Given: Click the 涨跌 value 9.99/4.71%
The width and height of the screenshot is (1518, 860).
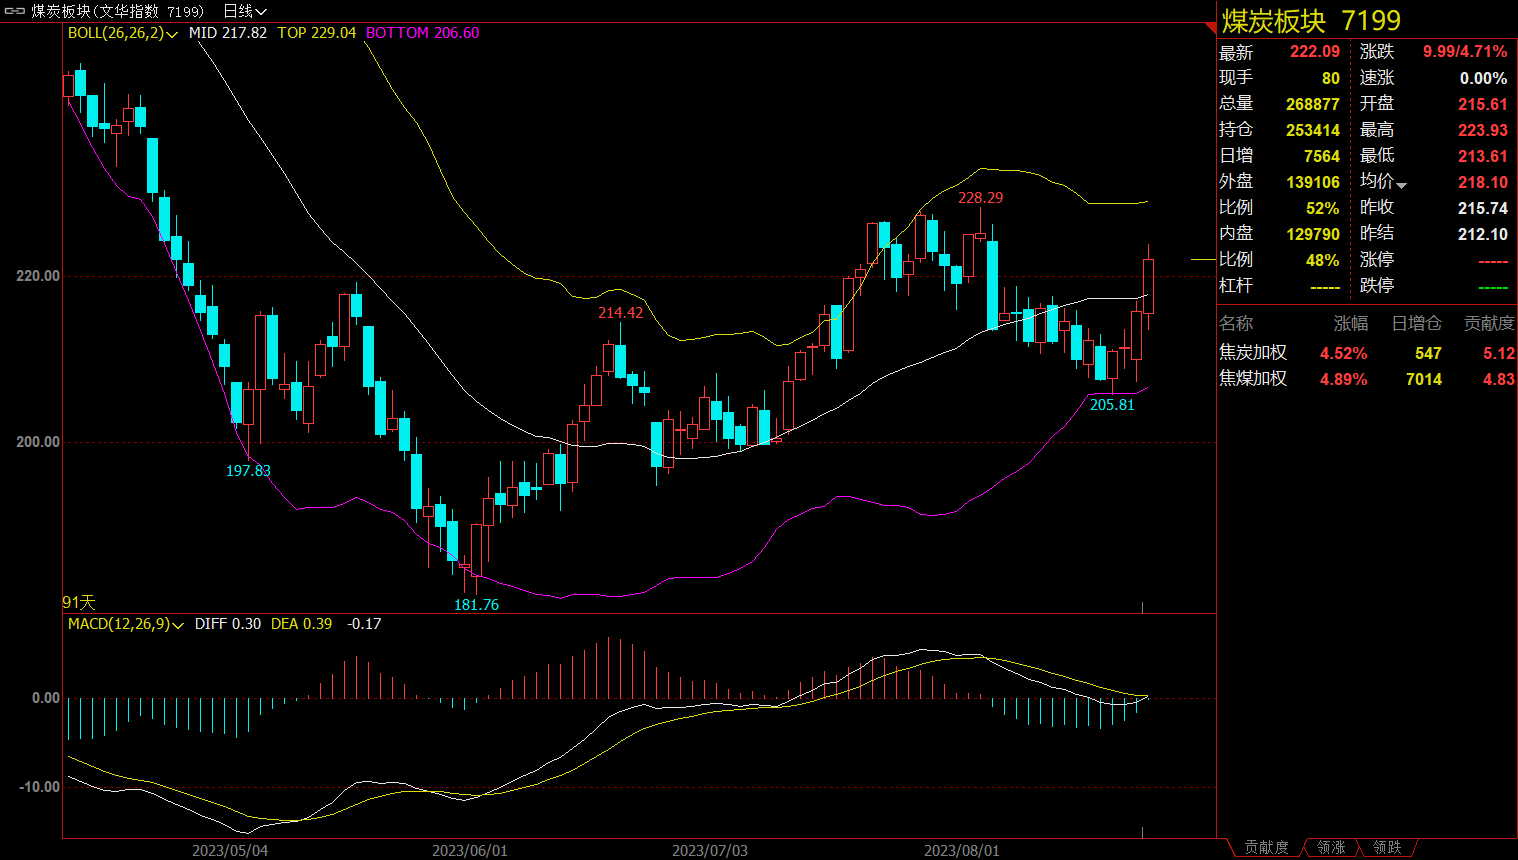Looking at the screenshot, I should 1465,52.
